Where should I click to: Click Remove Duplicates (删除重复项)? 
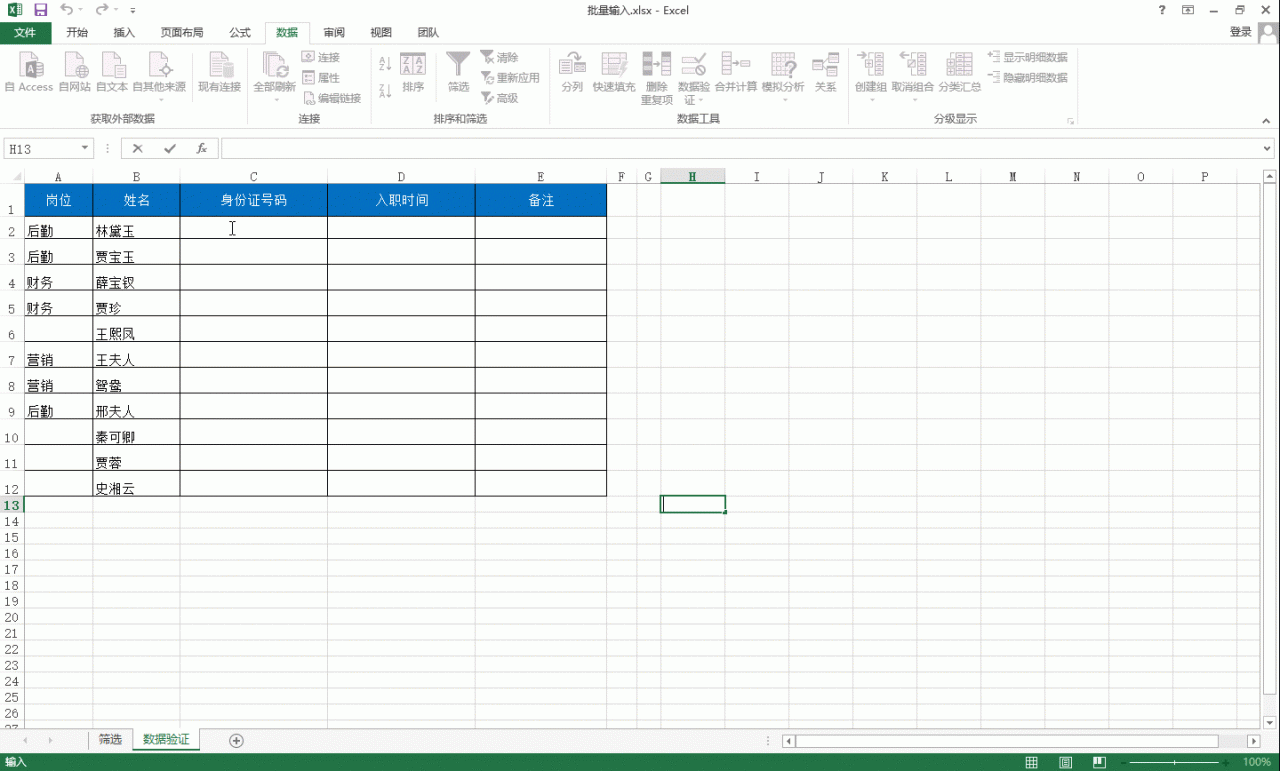coord(657,78)
